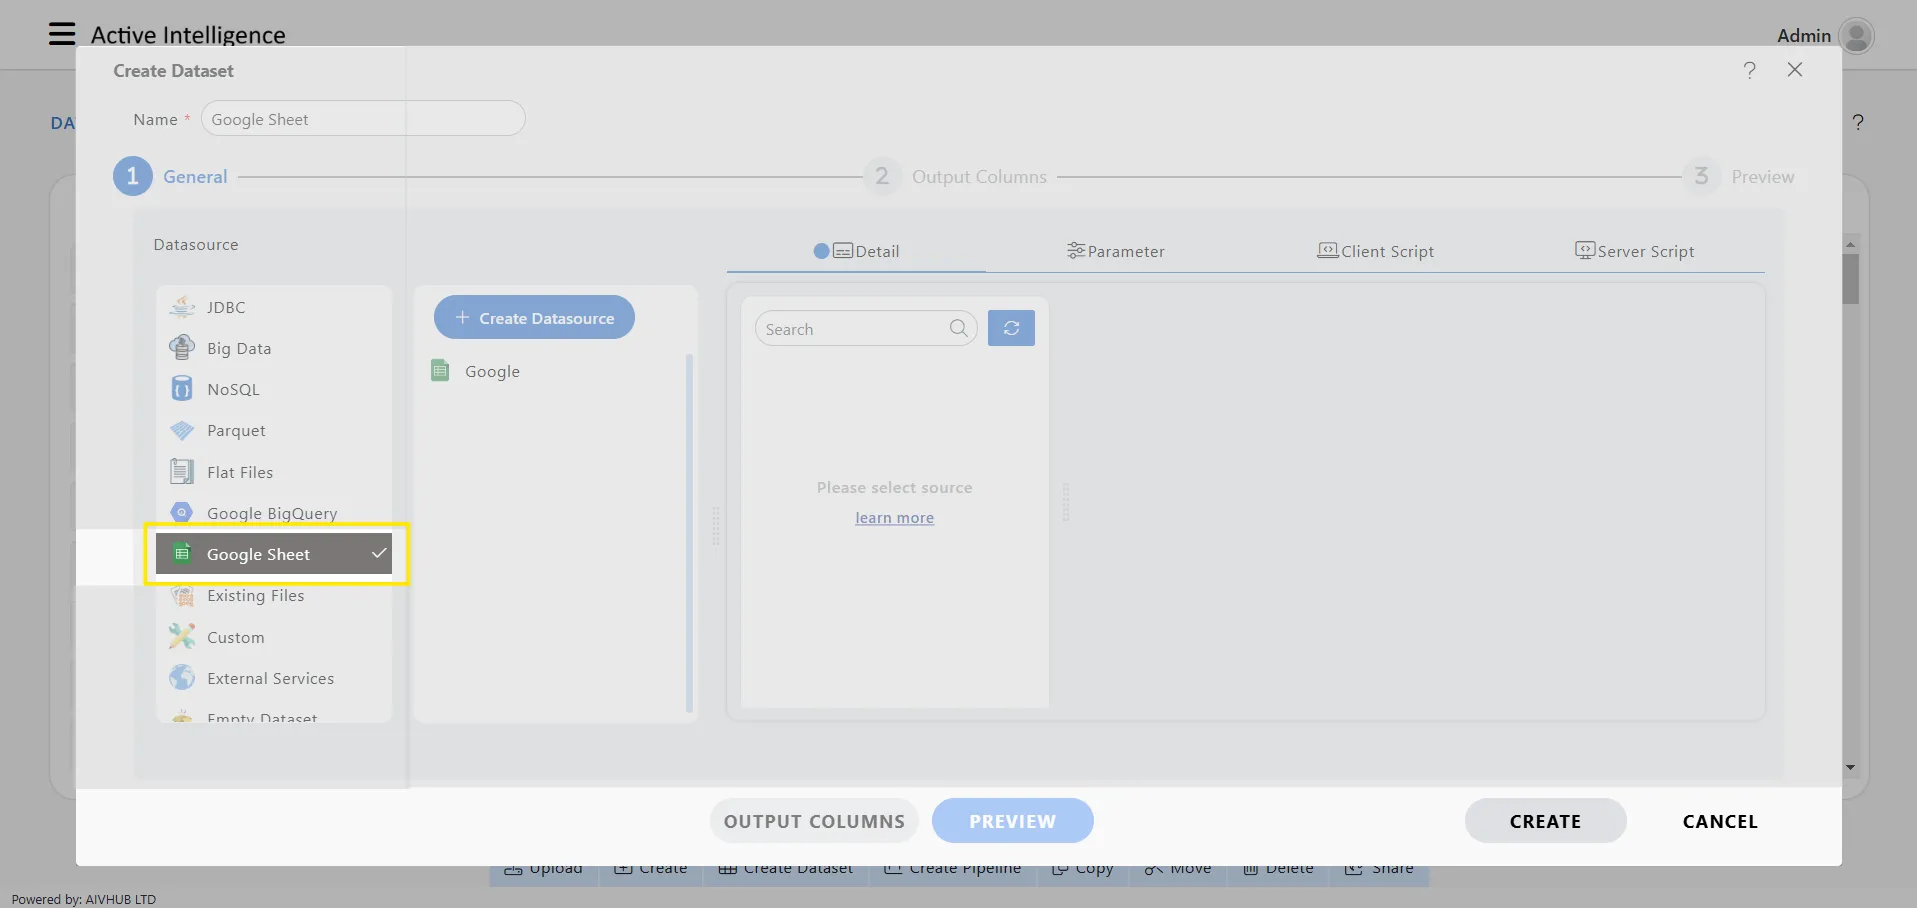Click the NoSQL datasource icon
The height and width of the screenshot is (908, 1917).
(x=182, y=388)
